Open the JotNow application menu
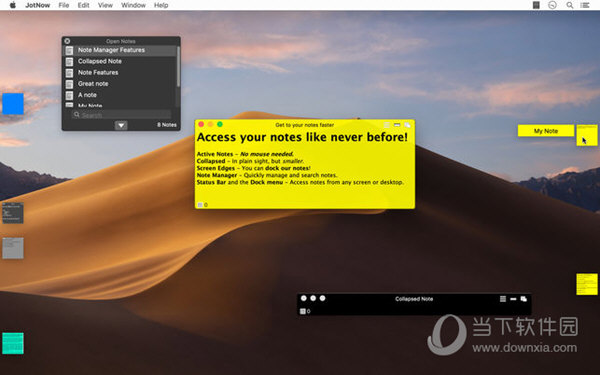The width and height of the screenshot is (600, 375). coord(38,5)
